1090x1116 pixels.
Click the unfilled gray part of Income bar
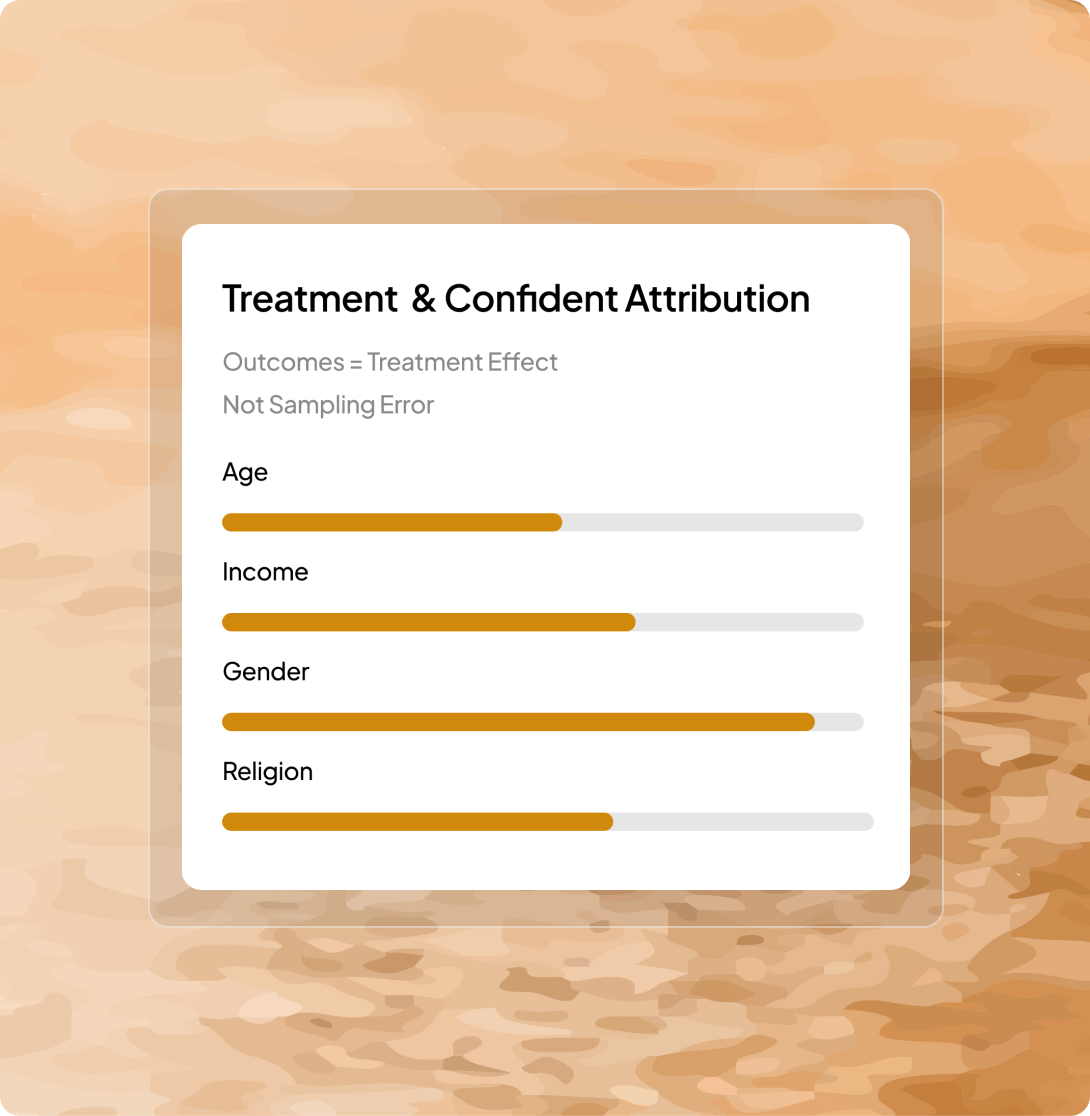click(750, 622)
